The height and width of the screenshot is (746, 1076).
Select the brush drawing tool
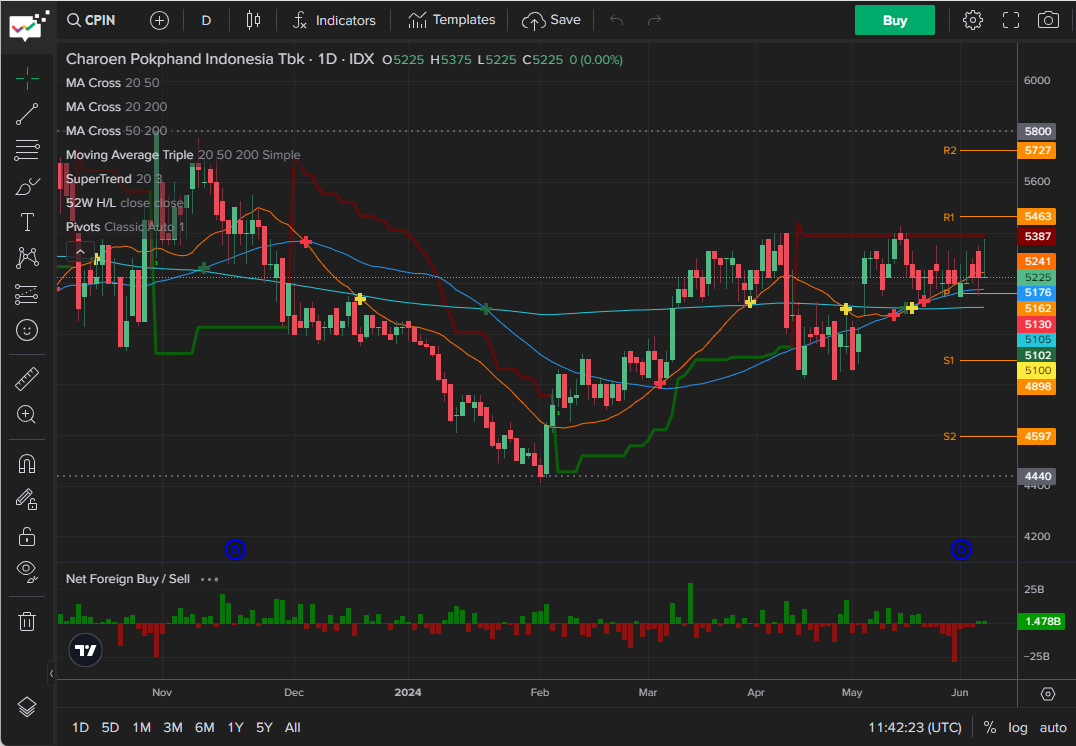[27, 187]
